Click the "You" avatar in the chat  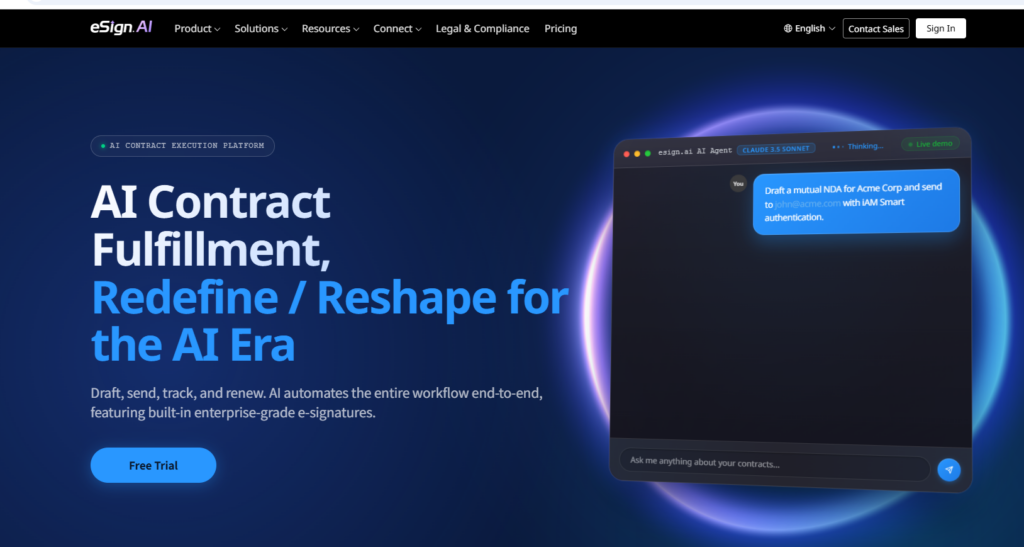click(738, 183)
